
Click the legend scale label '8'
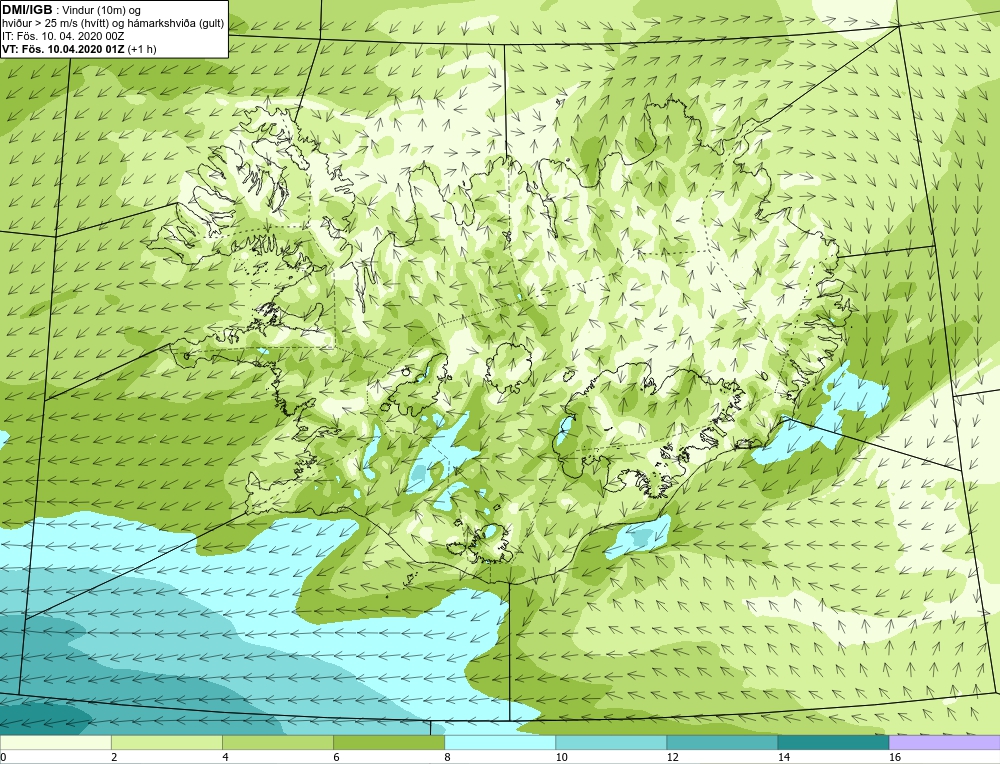(x=447, y=757)
